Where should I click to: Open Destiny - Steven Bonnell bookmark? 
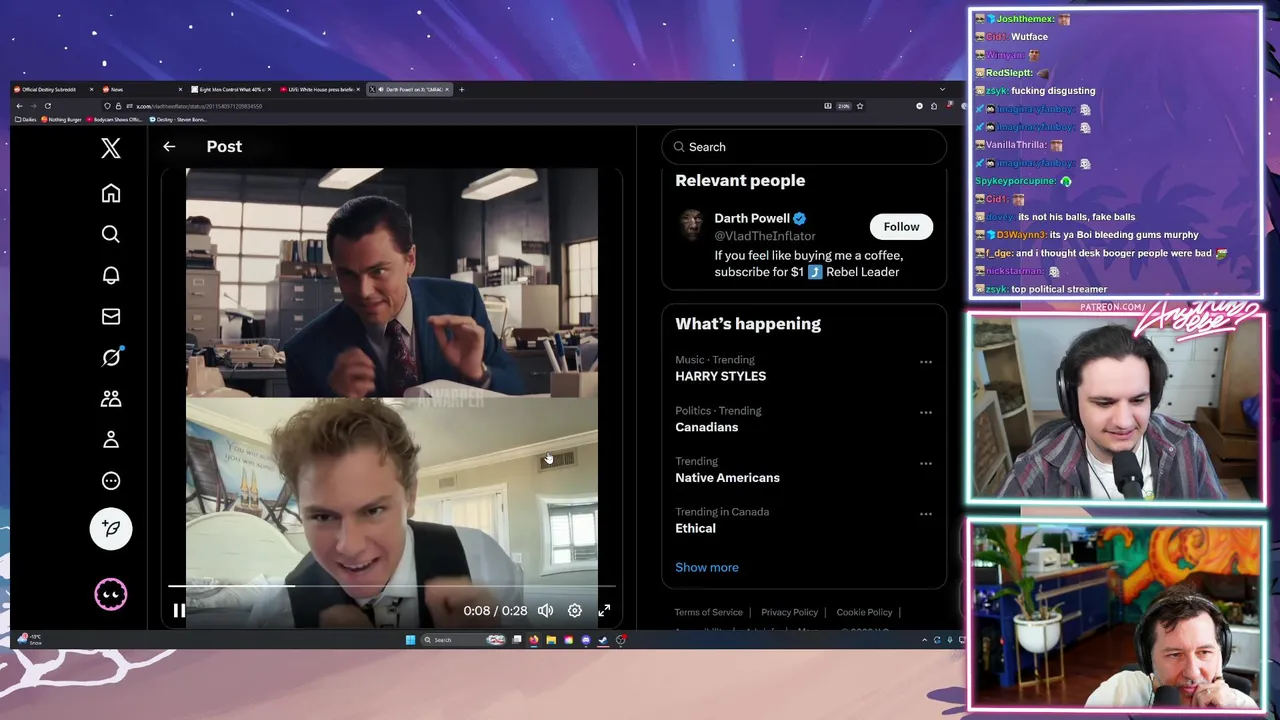pos(178,119)
